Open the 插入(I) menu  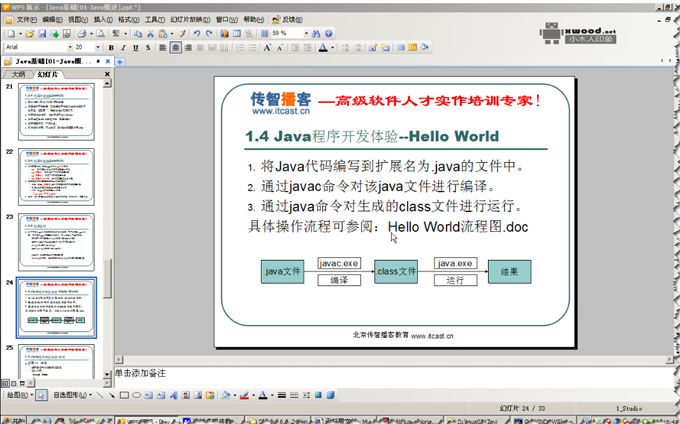click(x=103, y=20)
